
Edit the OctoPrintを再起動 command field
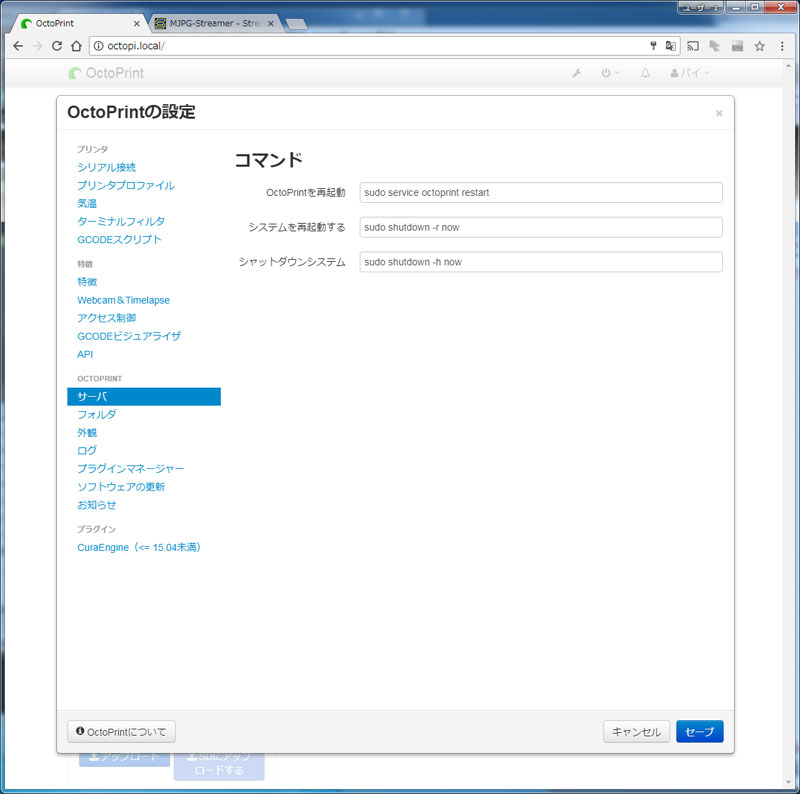[x=541, y=192]
